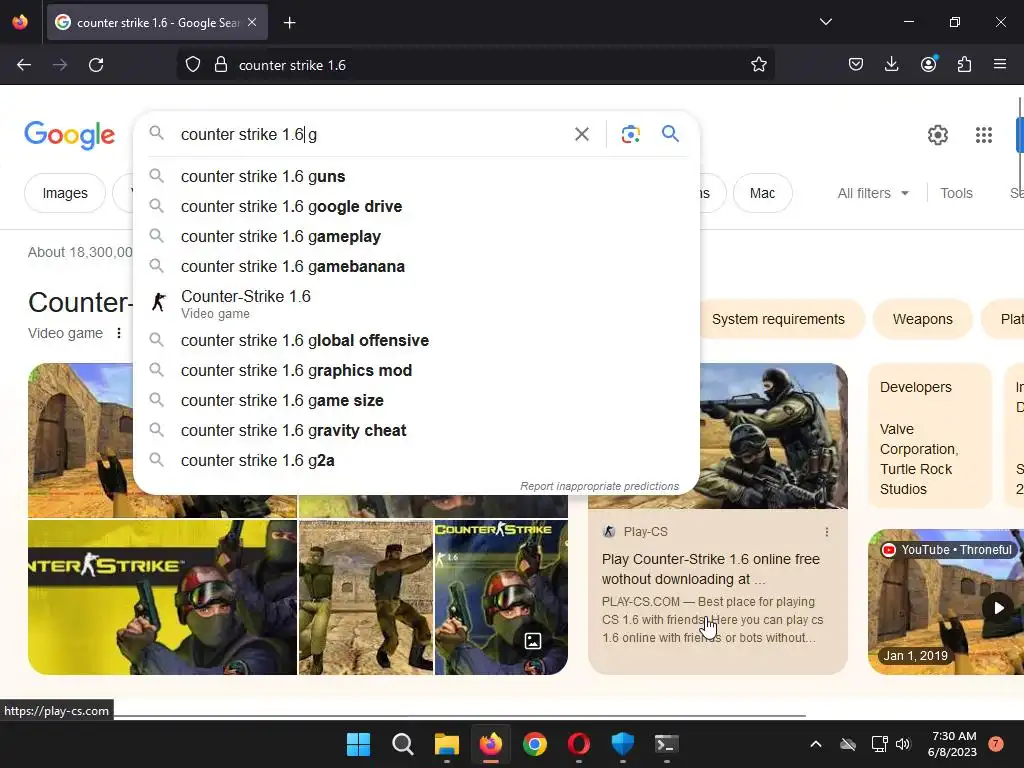
Task: Select suggestion counter strike 1.6 guns
Action: tap(416, 176)
